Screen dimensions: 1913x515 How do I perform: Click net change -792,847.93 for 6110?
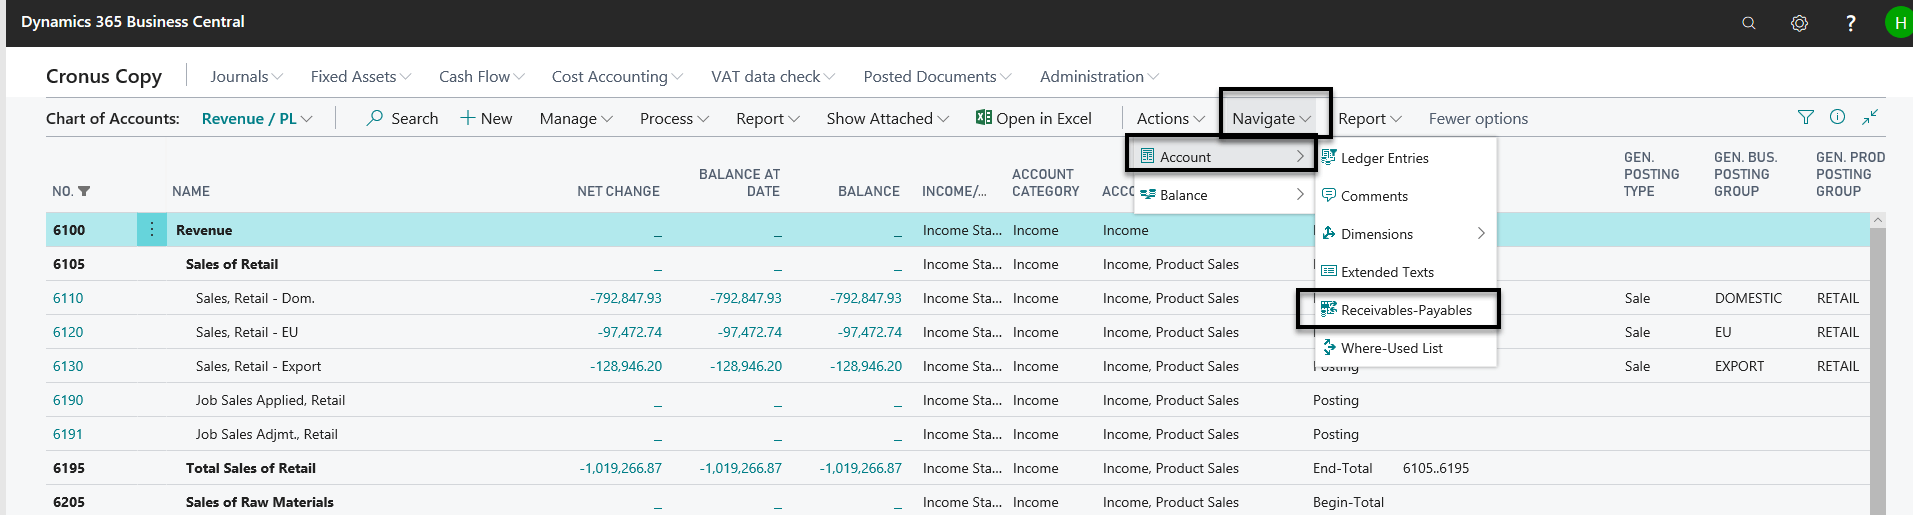click(626, 298)
